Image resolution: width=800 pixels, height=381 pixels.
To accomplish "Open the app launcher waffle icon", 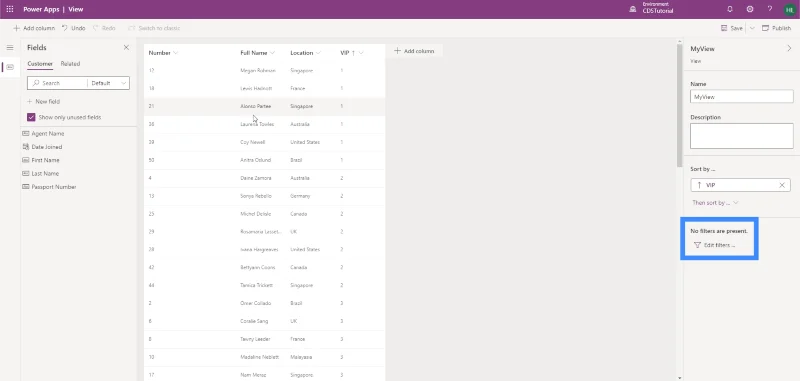I will (x=10, y=9).
